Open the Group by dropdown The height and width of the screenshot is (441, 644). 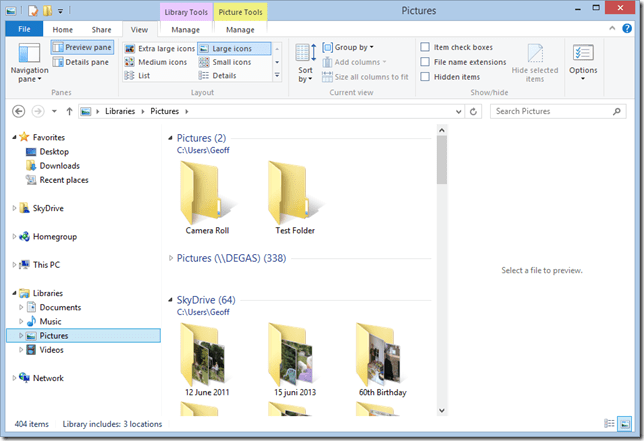[x=348, y=47]
